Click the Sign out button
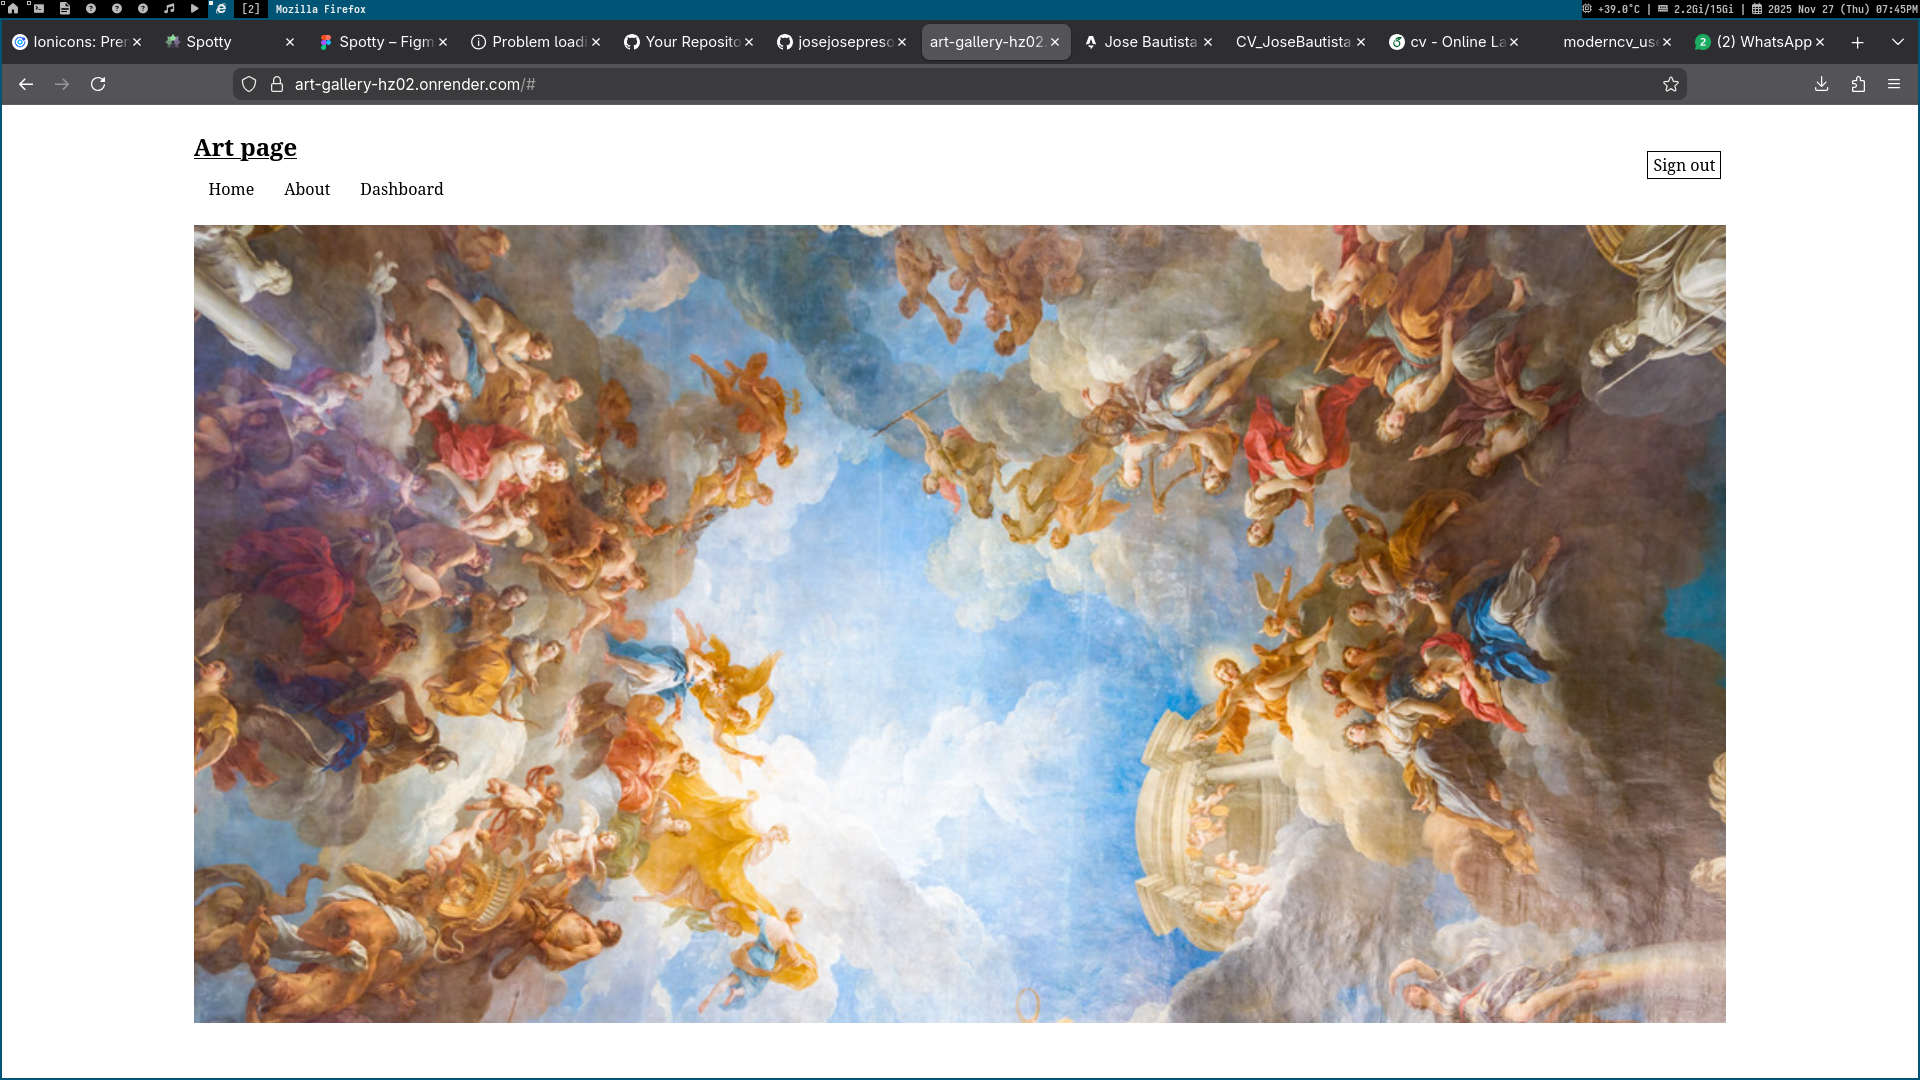The image size is (1920, 1080). pyautogui.click(x=1683, y=165)
